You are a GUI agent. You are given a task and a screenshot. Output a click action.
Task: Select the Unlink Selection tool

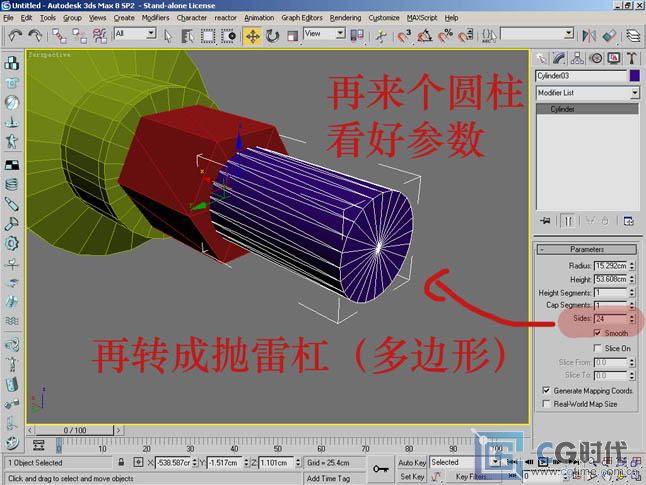point(79,36)
